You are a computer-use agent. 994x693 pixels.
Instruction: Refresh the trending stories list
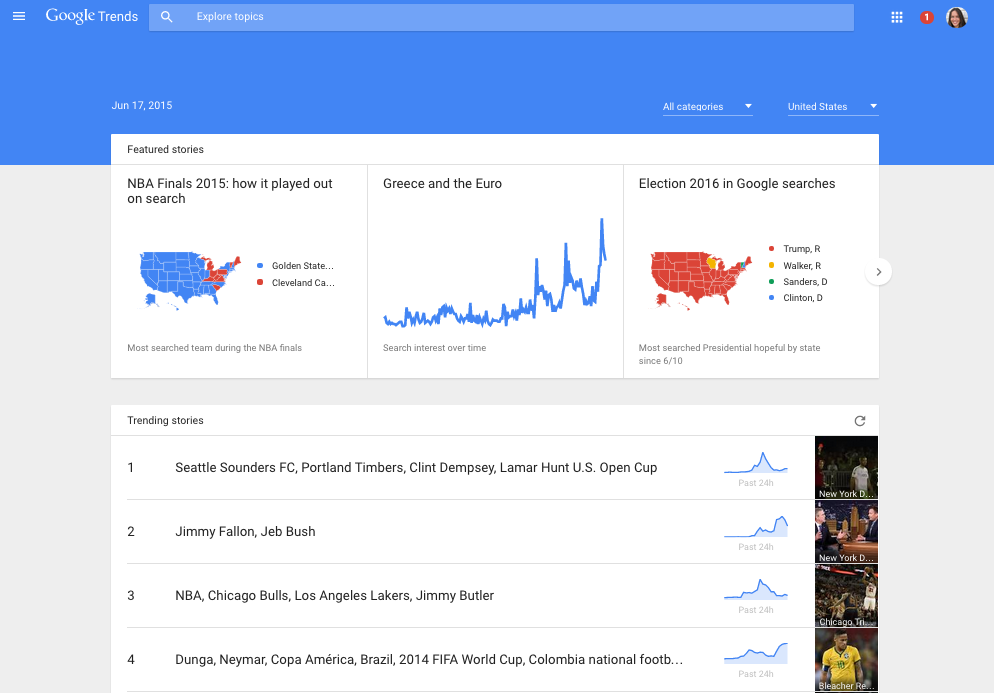(859, 421)
